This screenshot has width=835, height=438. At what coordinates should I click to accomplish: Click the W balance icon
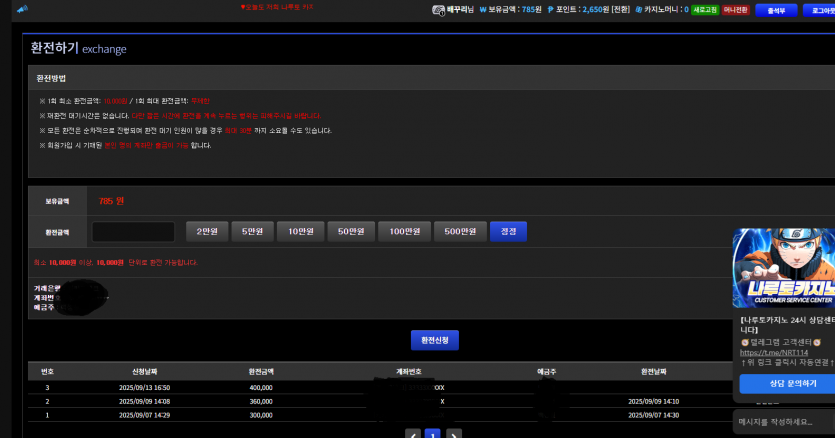[x=483, y=10]
